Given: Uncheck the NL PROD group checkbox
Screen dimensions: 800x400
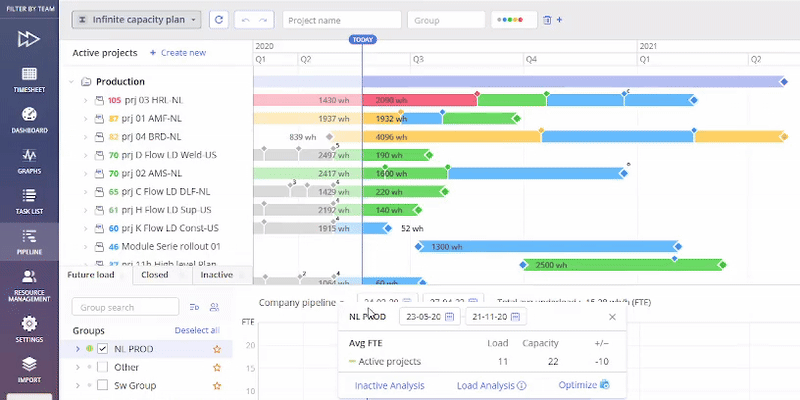Looking at the screenshot, I should pyautogui.click(x=103, y=349).
